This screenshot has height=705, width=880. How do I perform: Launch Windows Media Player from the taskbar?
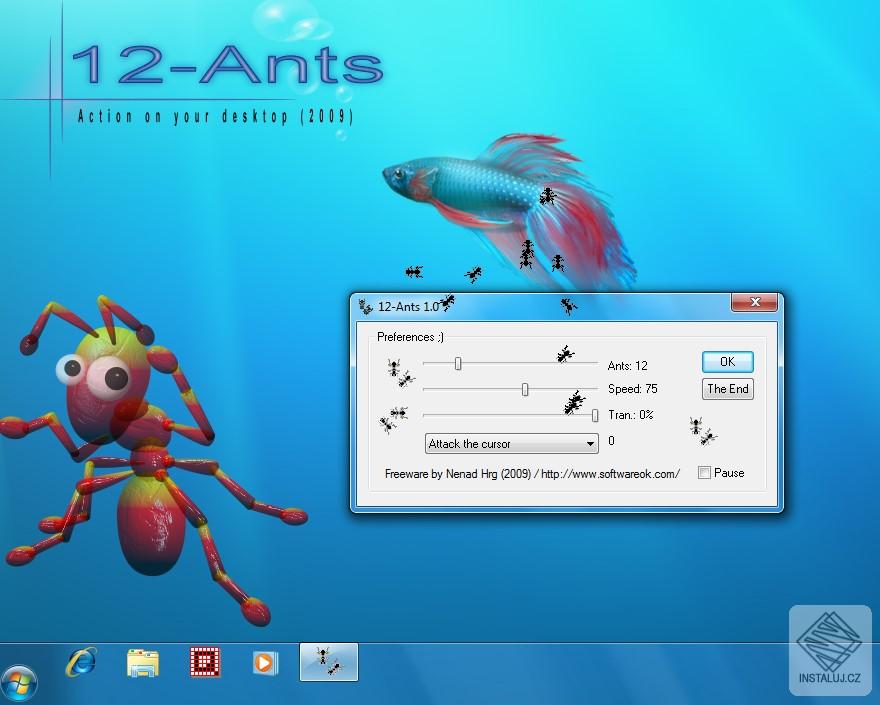coord(263,661)
